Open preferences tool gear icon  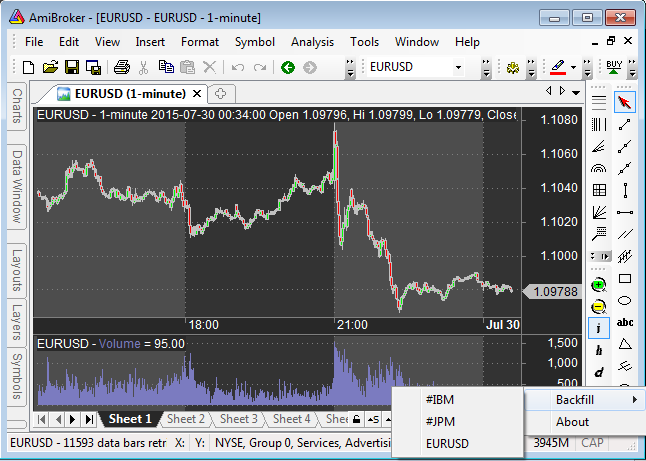click(513, 68)
